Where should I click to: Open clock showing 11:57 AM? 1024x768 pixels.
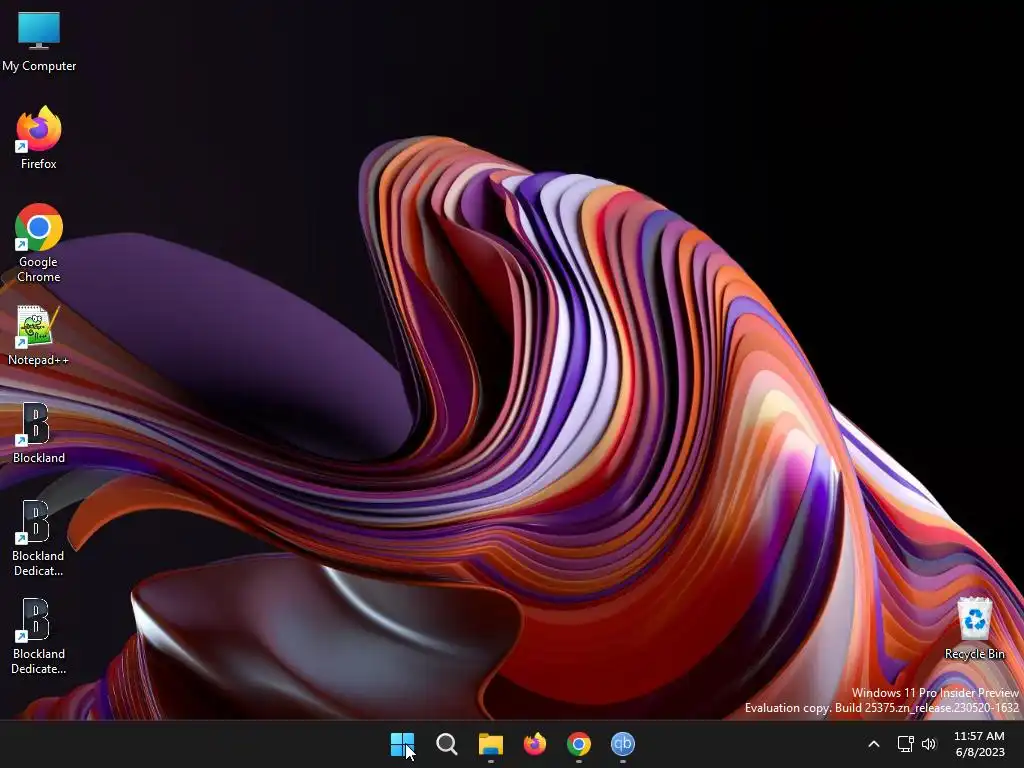pyautogui.click(x=980, y=744)
